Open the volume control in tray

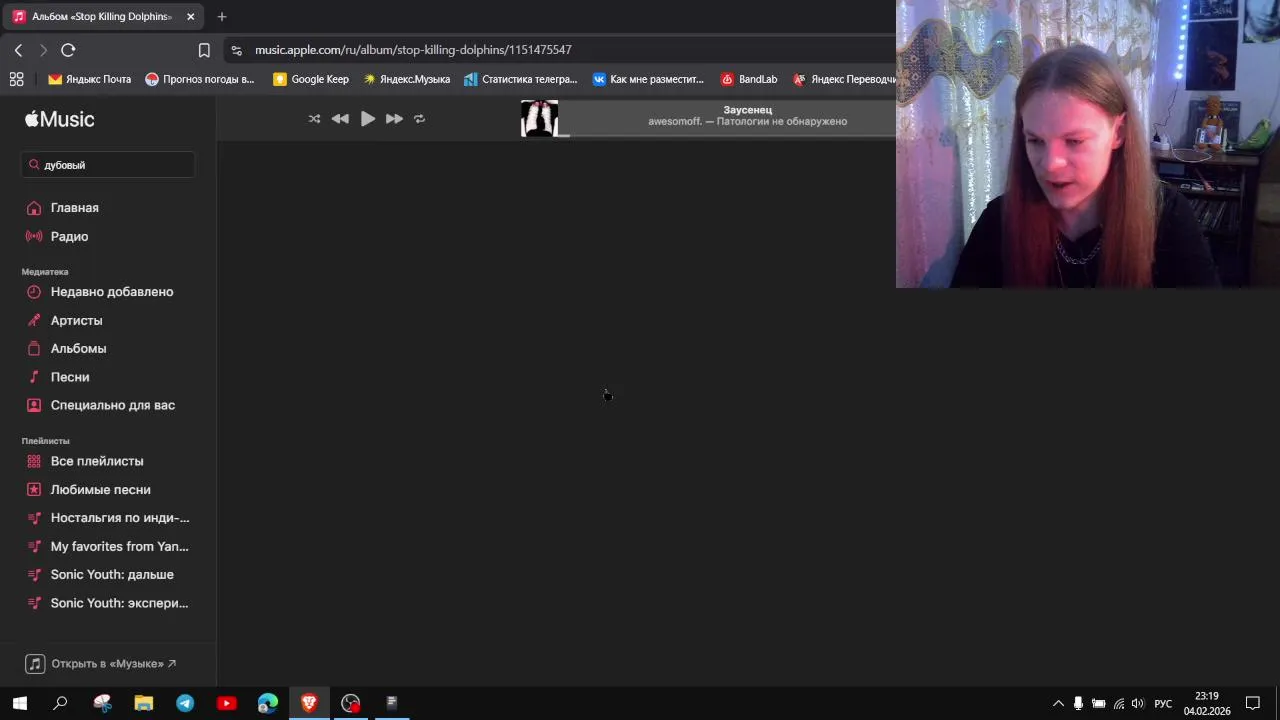point(1138,703)
